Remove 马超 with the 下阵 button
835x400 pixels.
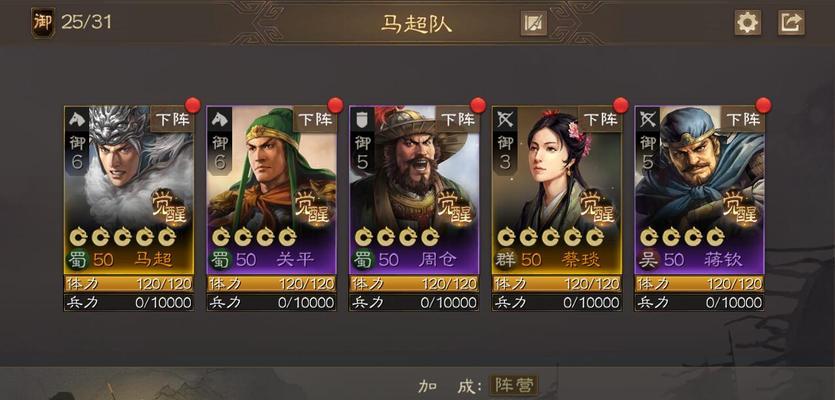[172, 119]
